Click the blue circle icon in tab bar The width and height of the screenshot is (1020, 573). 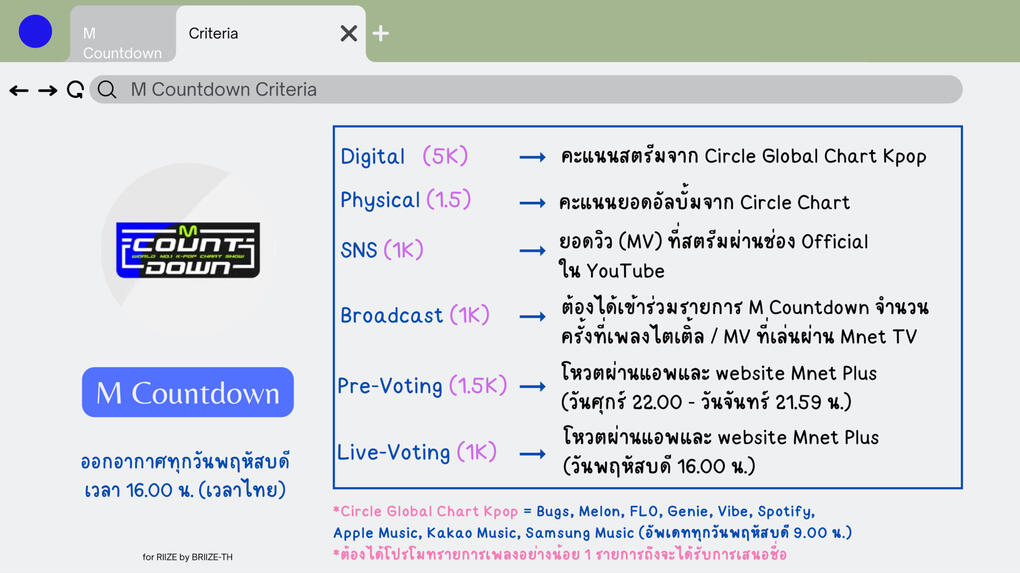point(35,32)
